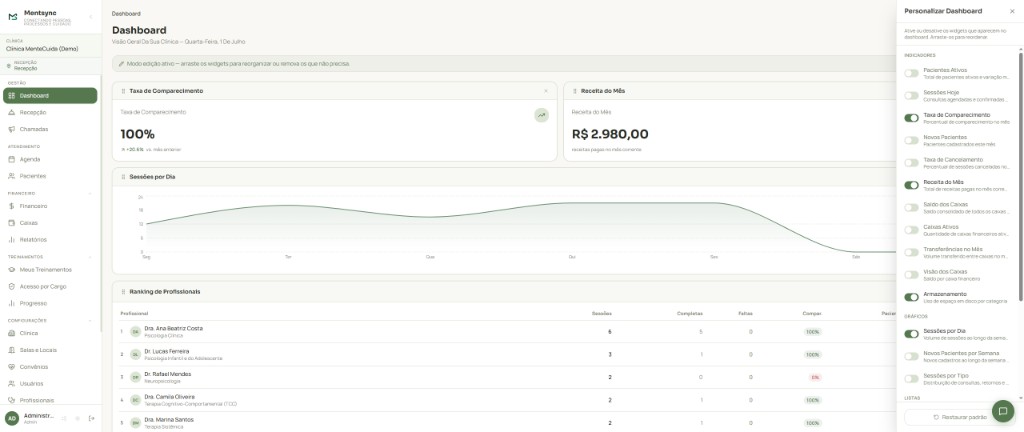
Task: Close the Personalizar Dashboard panel
Action: point(1012,11)
